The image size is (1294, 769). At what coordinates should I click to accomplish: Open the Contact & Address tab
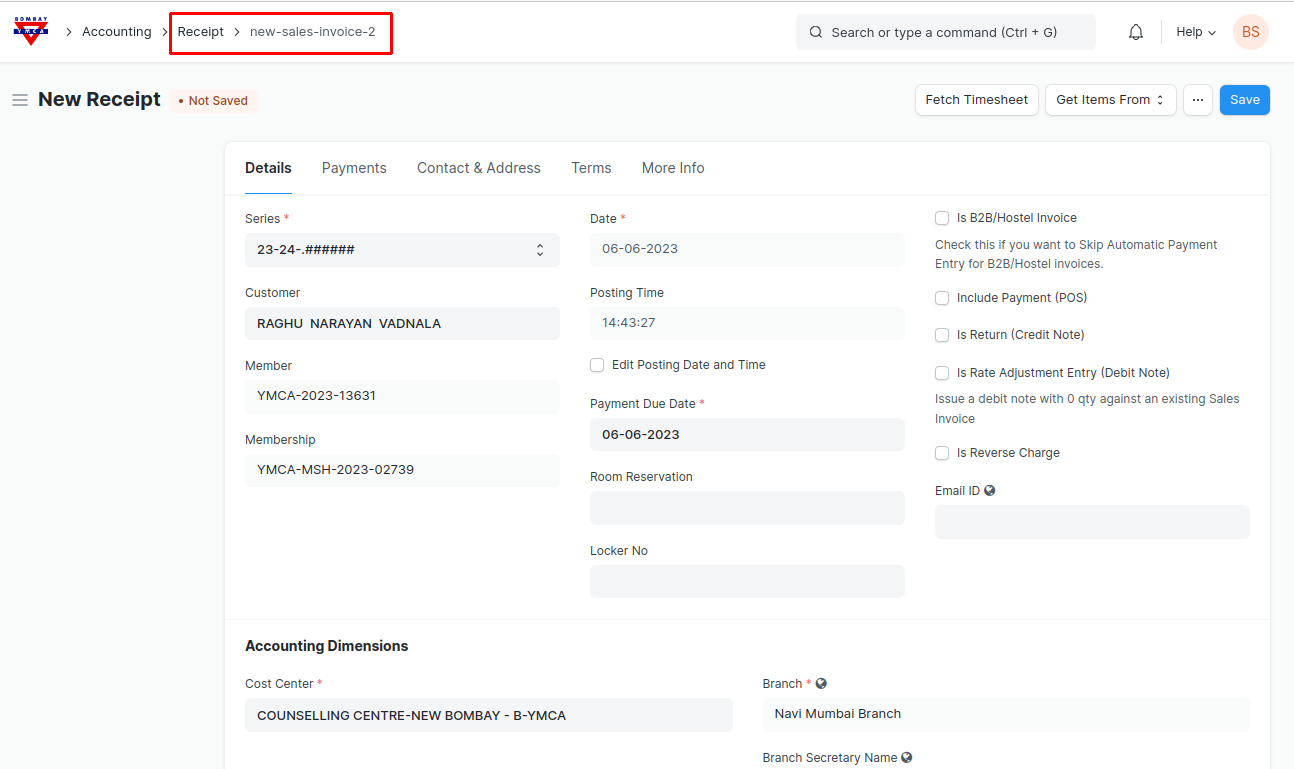(478, 168)
